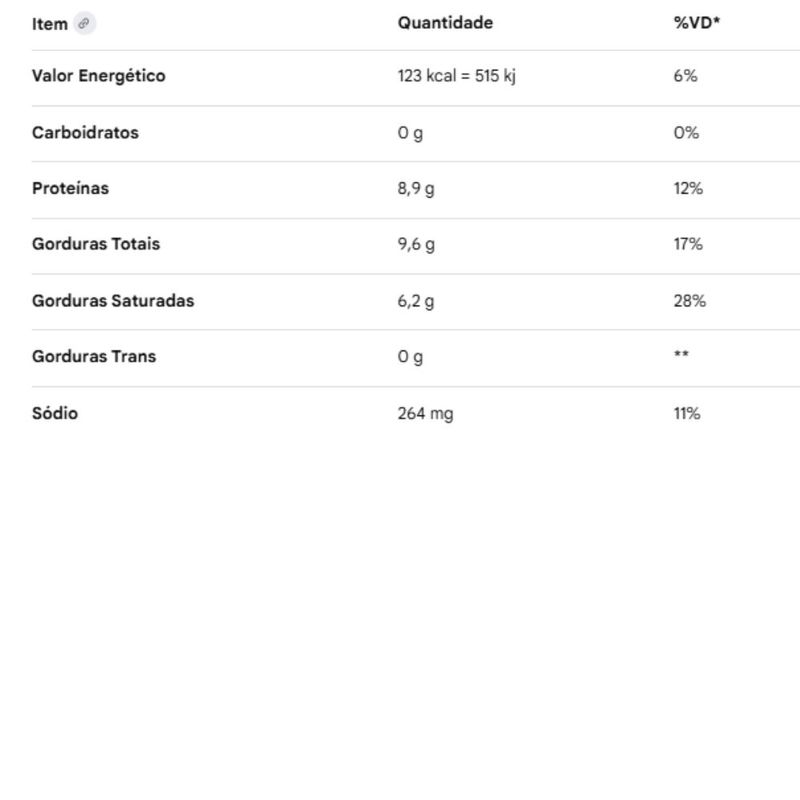Select the Gorduras Totais row label
The image size is (800, 800).
pyautogui.click(x=95, y=244)
